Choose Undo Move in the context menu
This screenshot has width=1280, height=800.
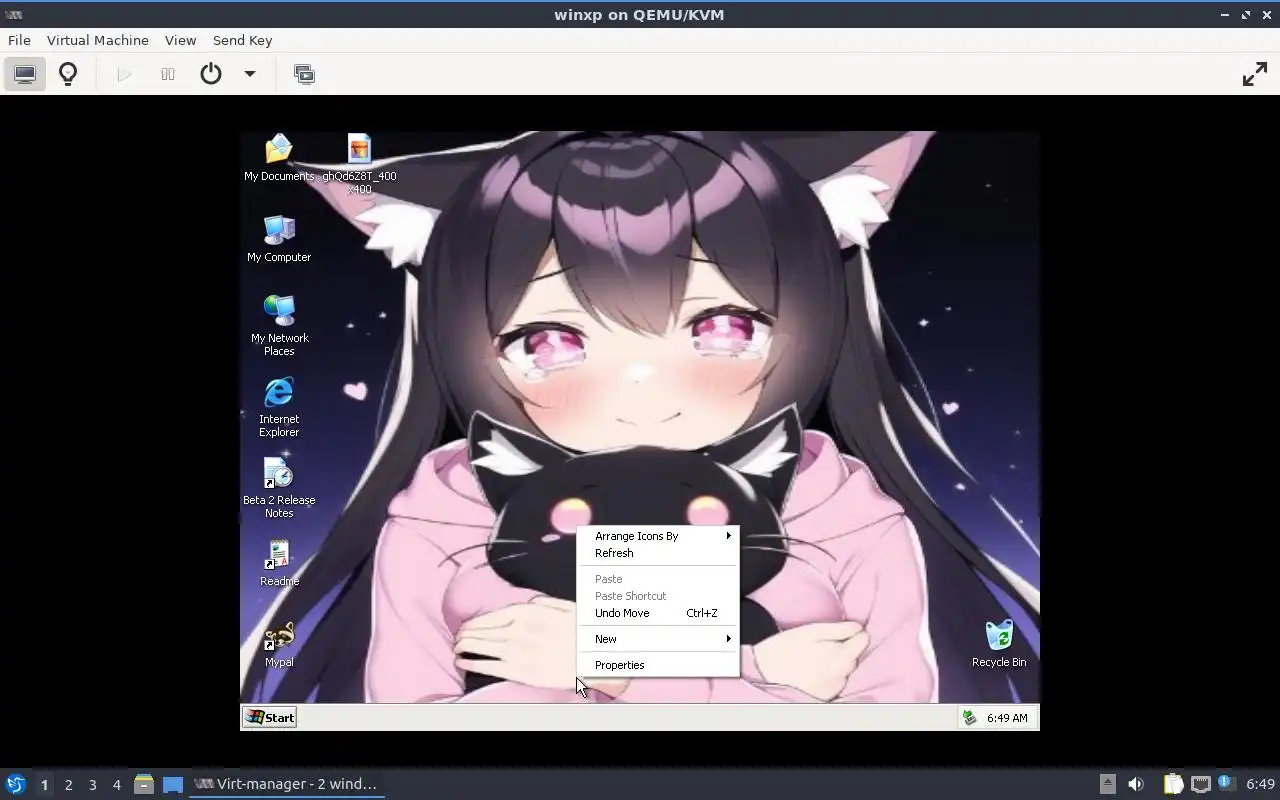658,613
